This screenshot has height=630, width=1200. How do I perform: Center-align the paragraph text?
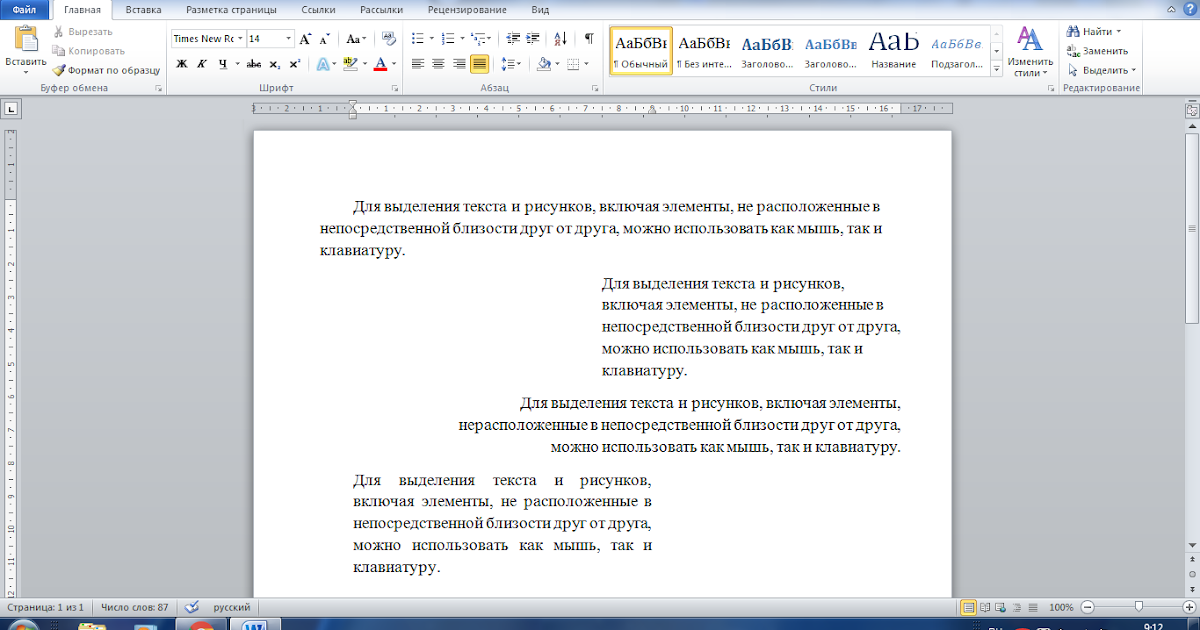pyautogui.click(x=437, y=64)
